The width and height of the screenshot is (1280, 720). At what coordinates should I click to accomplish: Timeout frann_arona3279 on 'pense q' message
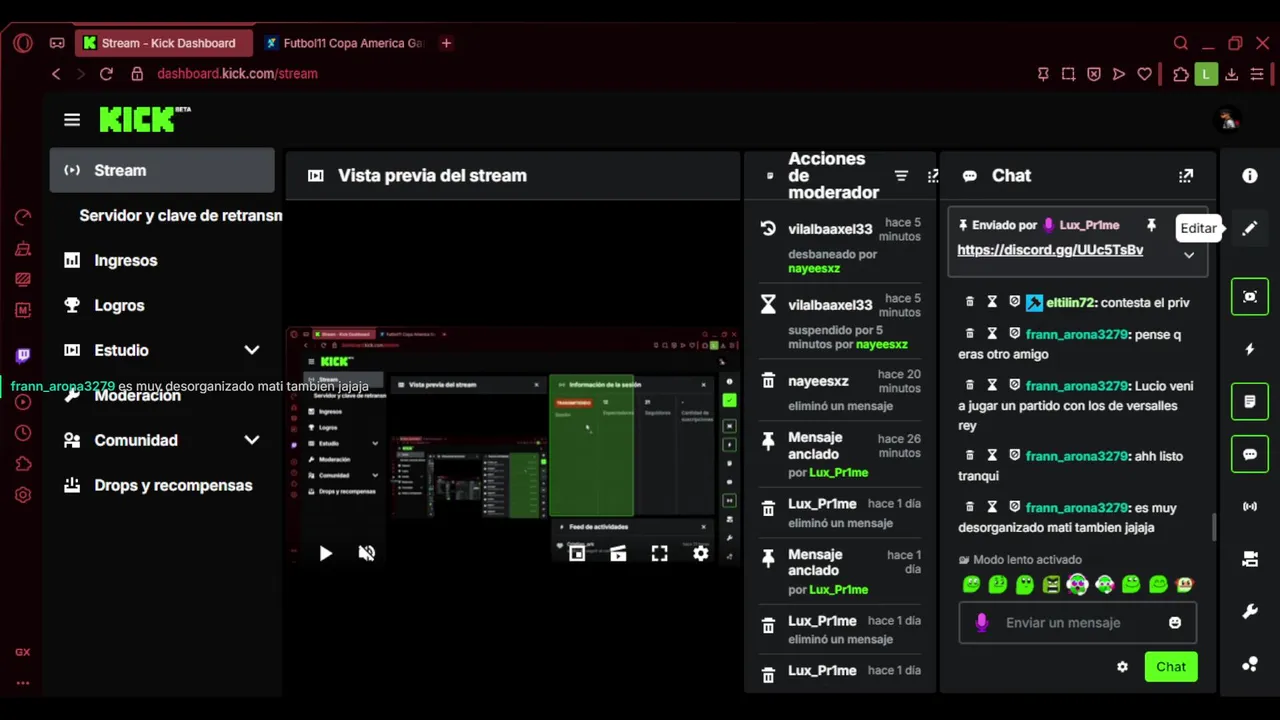point(992,334)
